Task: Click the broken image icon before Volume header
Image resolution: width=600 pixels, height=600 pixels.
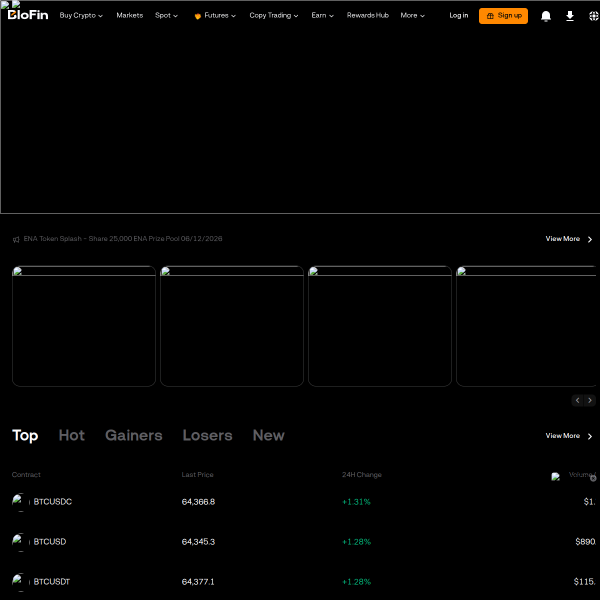Action: 556,476
